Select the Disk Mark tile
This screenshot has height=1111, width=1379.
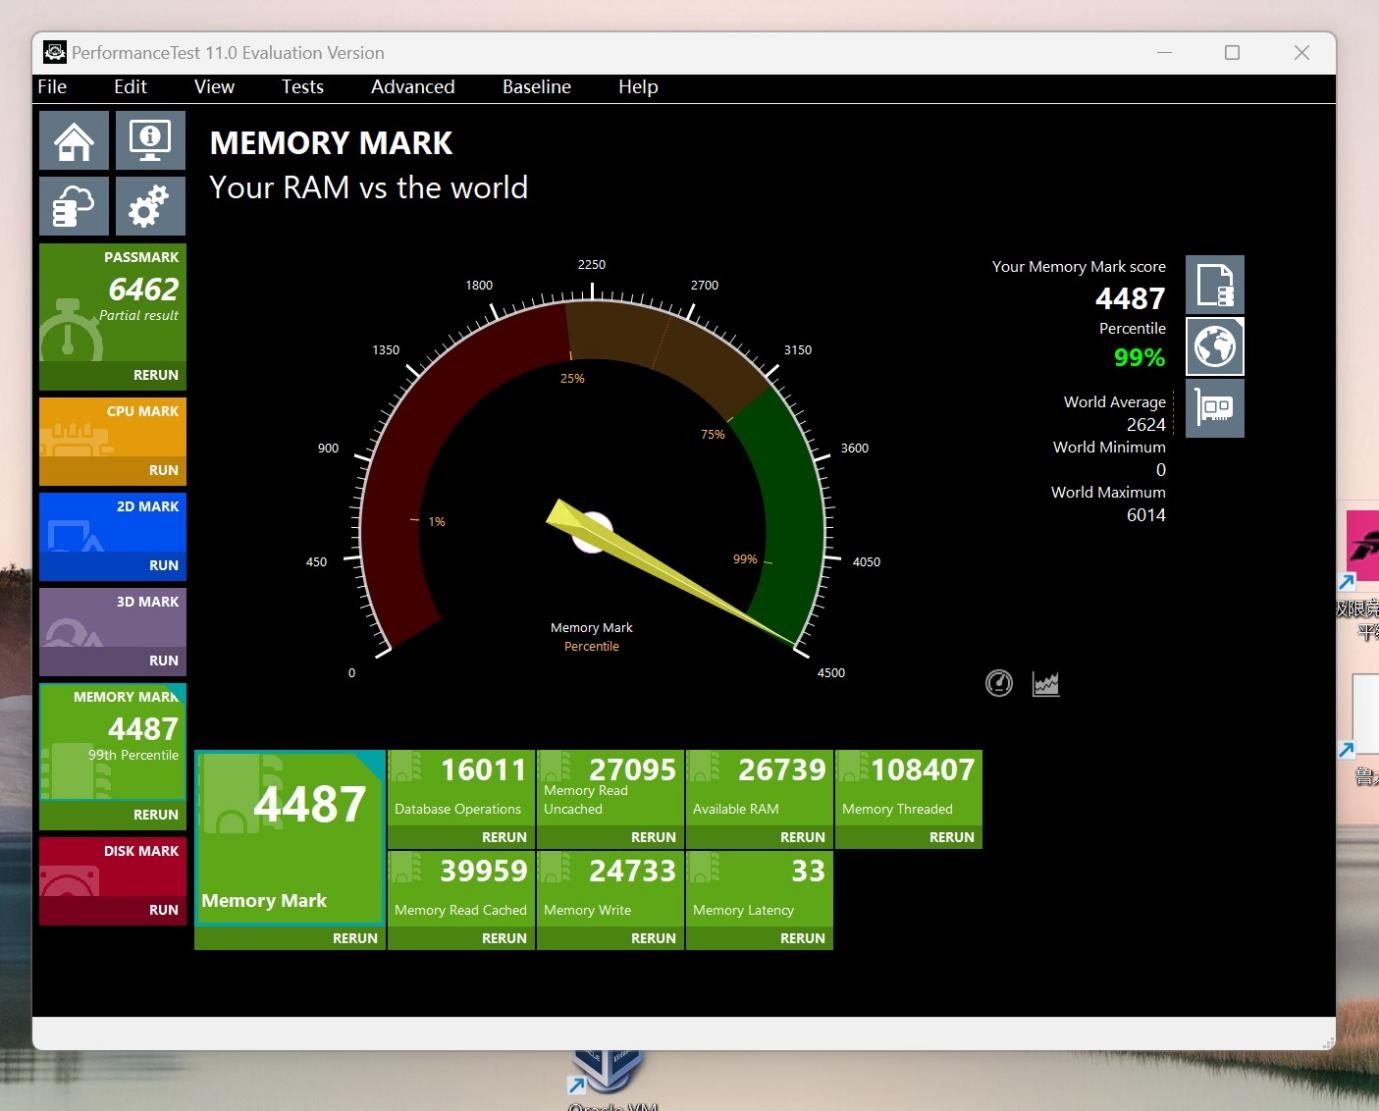tap(112, 867)
